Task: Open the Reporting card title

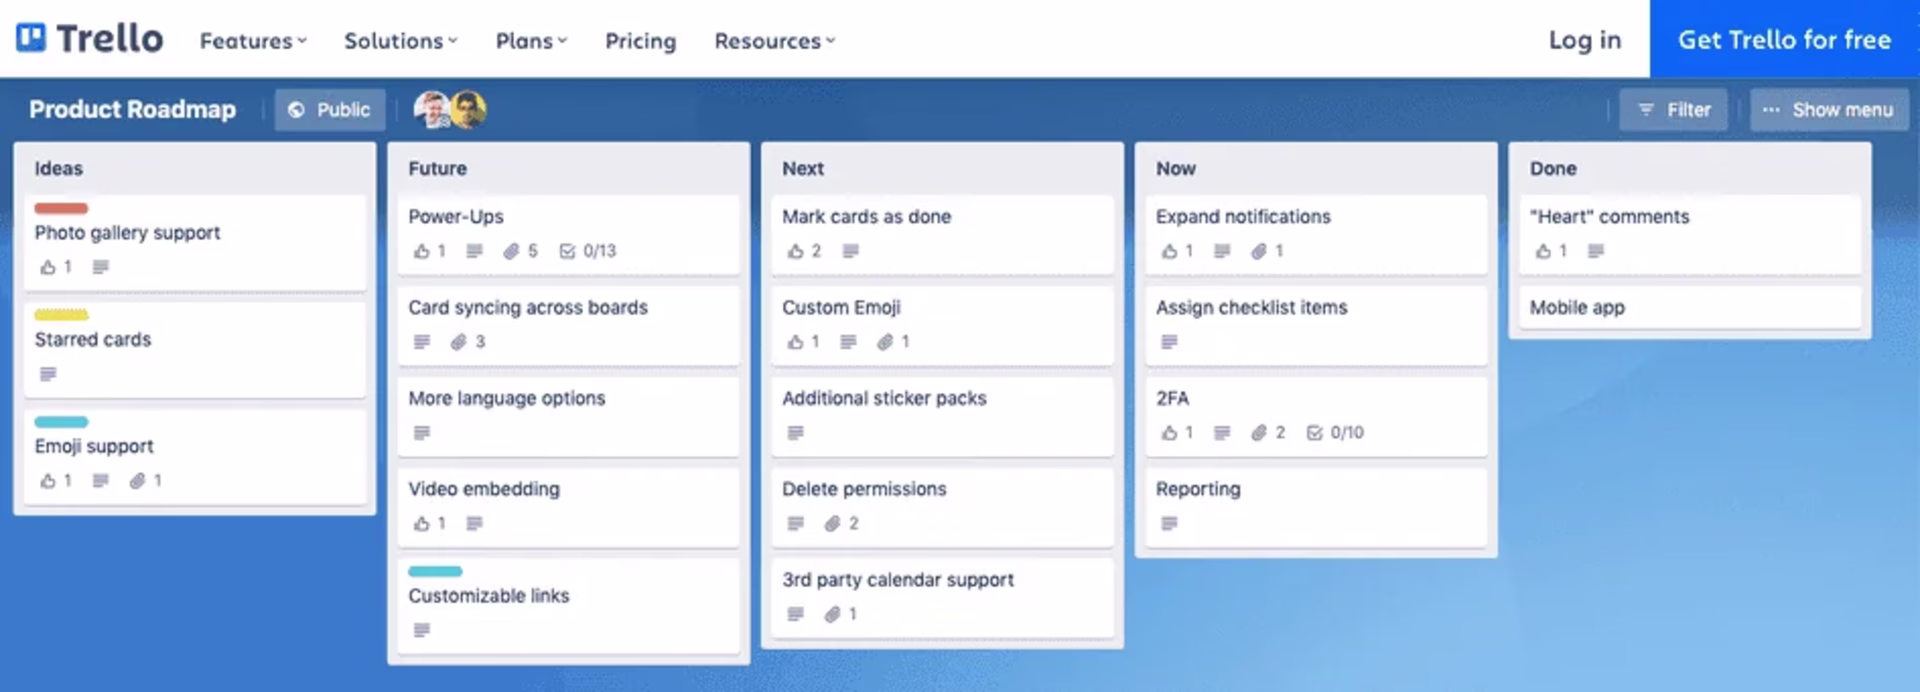Action: click(x=1198, y=489)
